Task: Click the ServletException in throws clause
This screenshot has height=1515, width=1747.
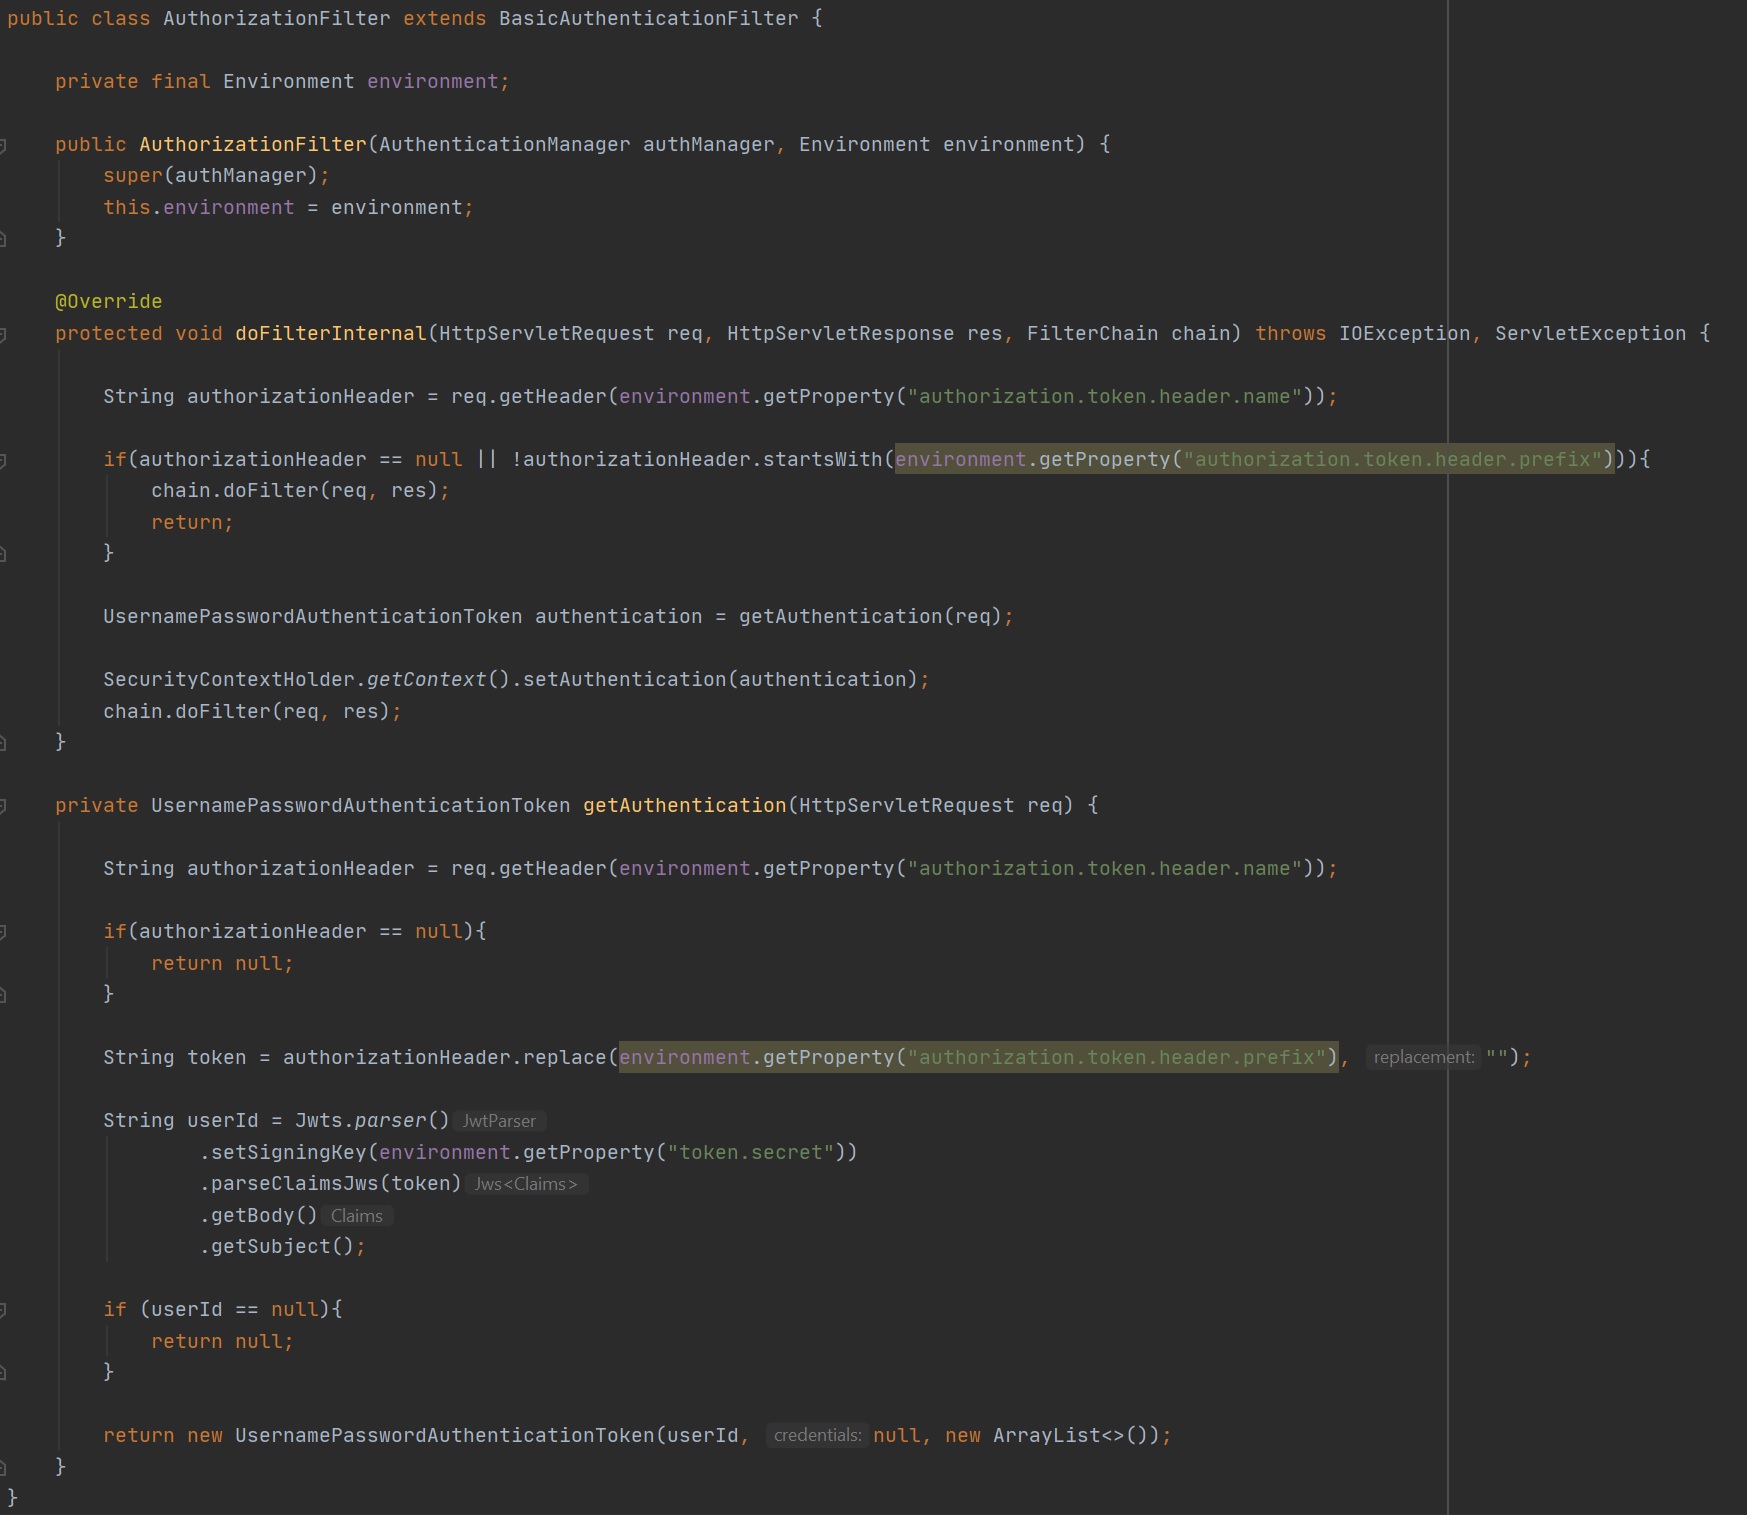Action: click(x=1589, y=334)
